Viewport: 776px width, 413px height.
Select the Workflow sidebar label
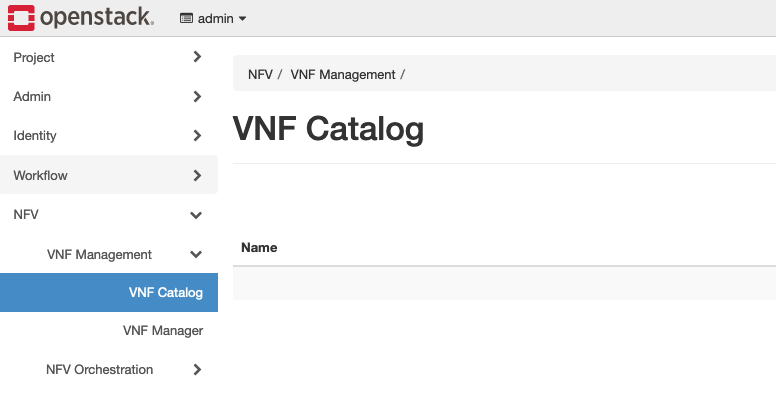click(x=40, y=176)
